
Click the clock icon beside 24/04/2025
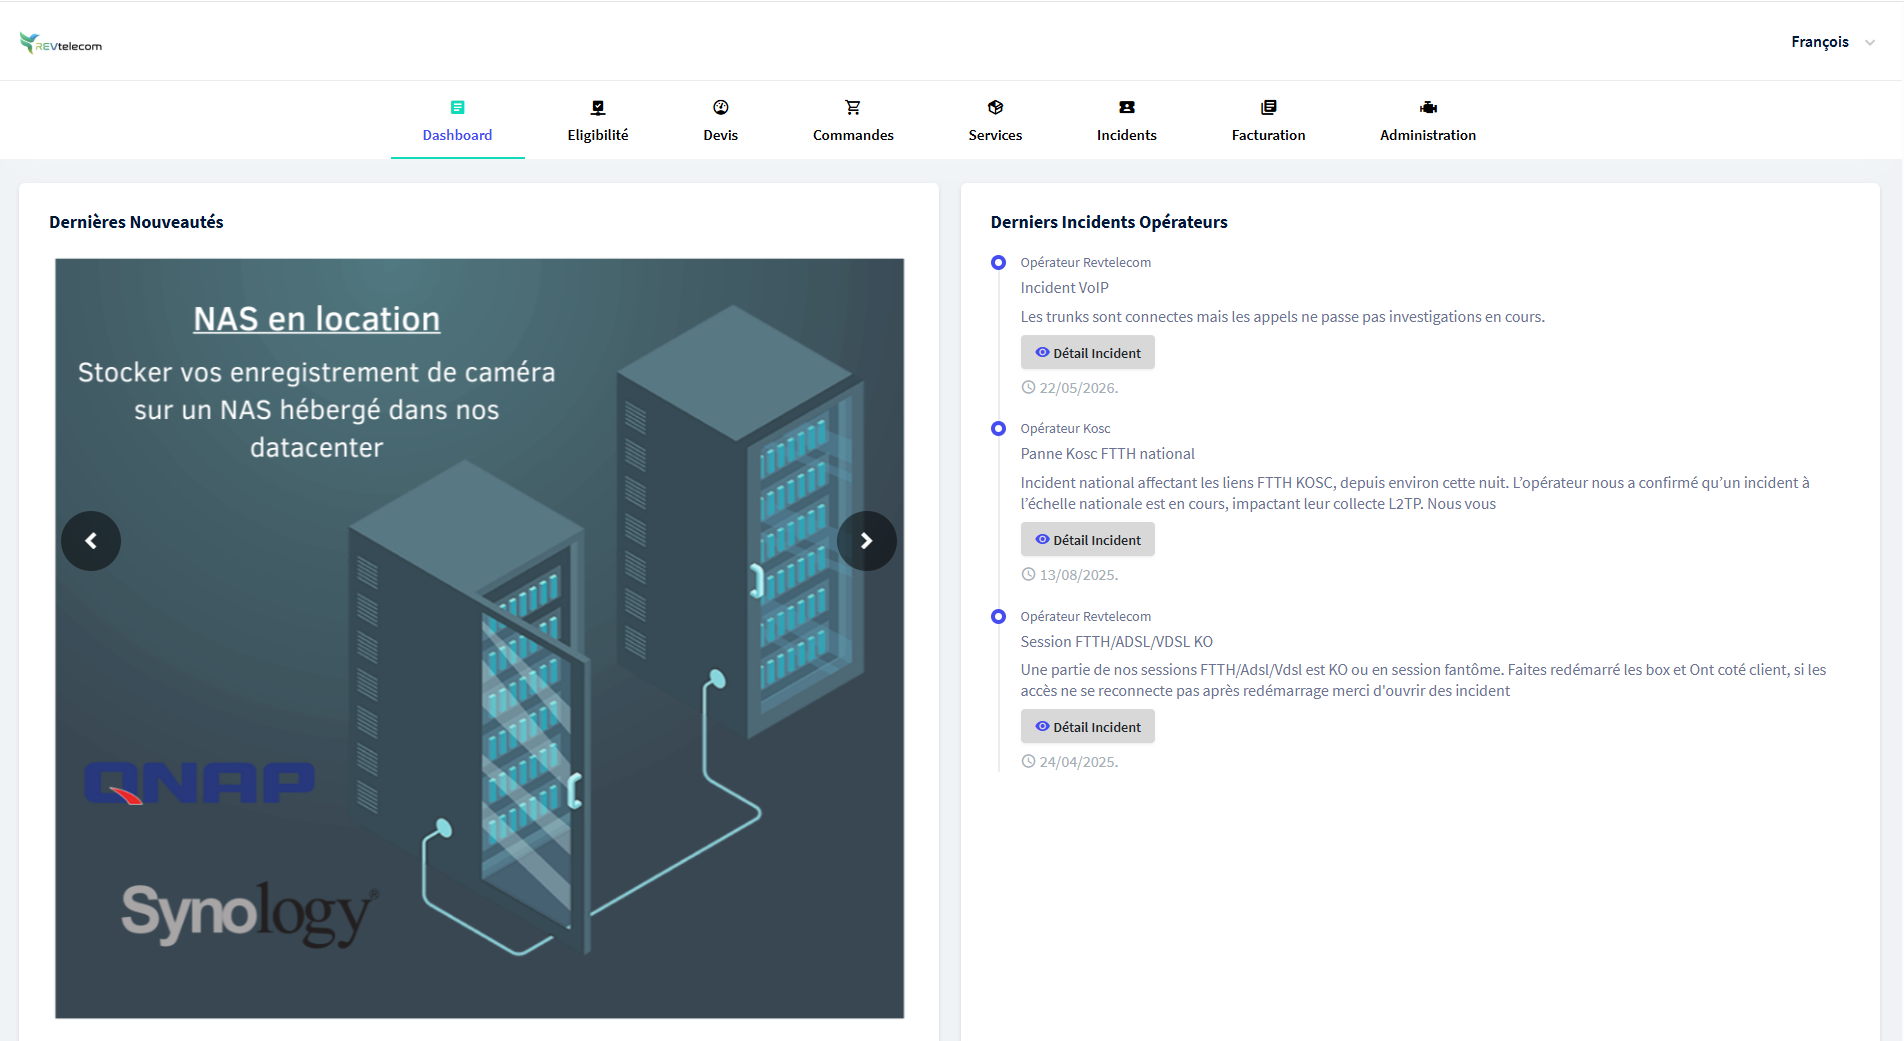point(1028,761)
